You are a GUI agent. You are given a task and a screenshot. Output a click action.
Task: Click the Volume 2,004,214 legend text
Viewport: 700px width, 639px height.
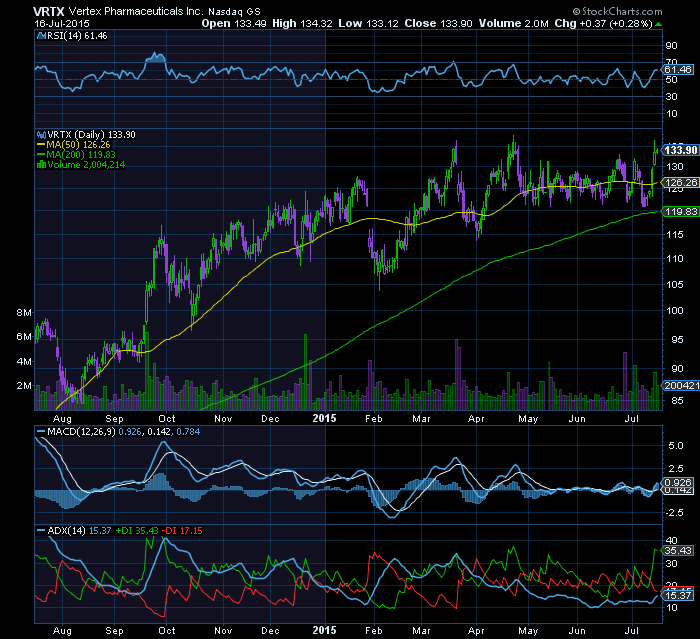tap(86, 164)
